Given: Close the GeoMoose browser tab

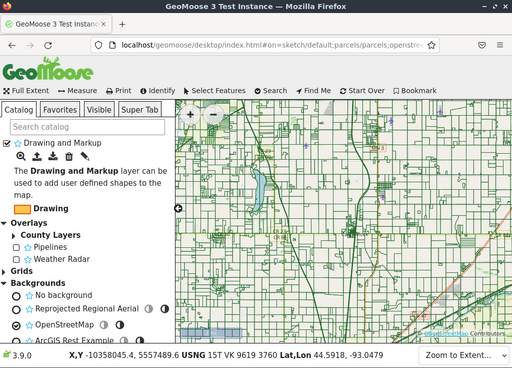Looking at the screenshot, I should pyautogui.click(x=104, y=24).
